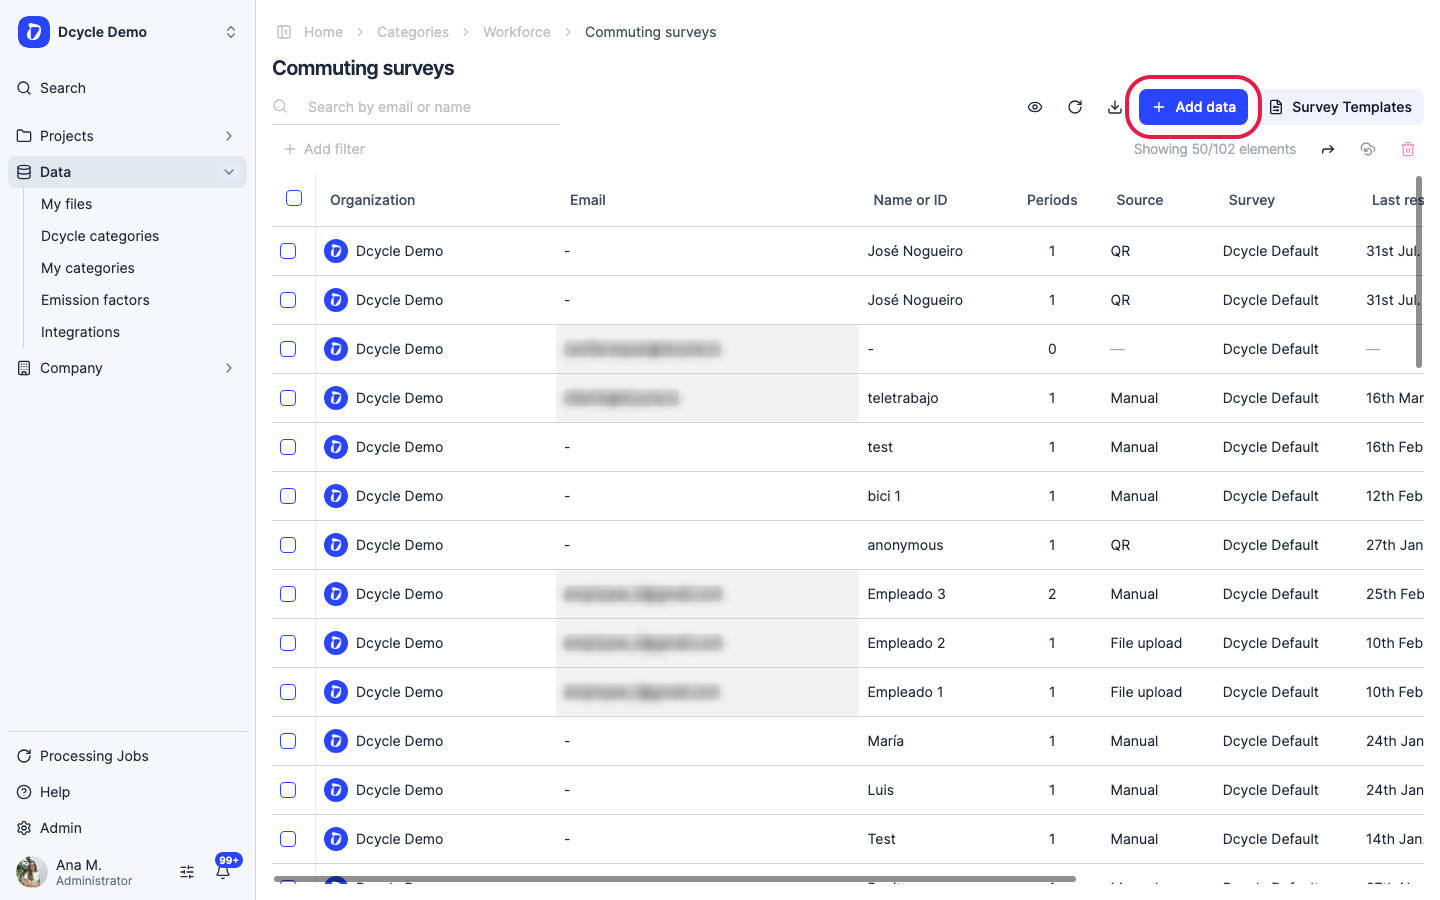
Task: Open Processing Jobs in sidebar
Action: pyautogui.click(x=94, y=756)
